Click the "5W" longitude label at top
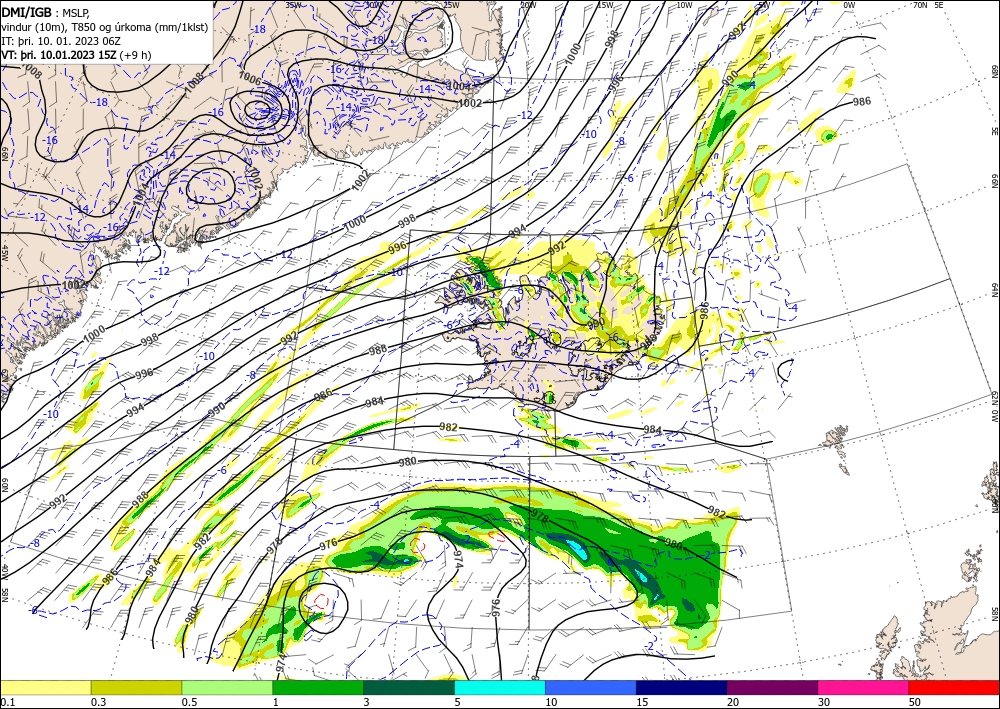 [763, 5]
